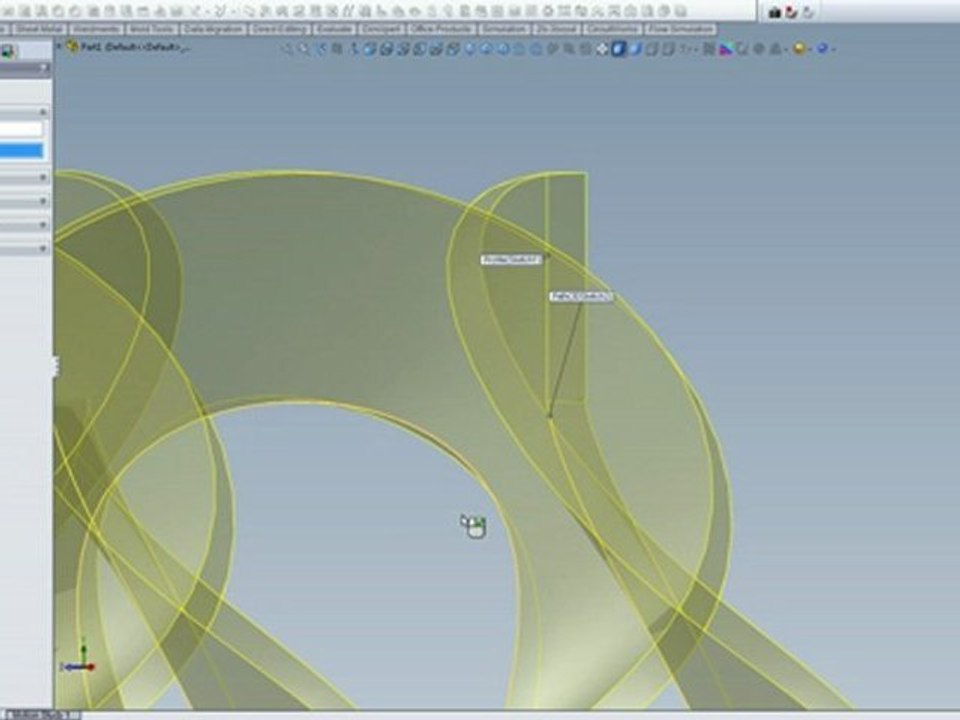Open the DimXpert tab
960x720 pixels.
(381, 29)
